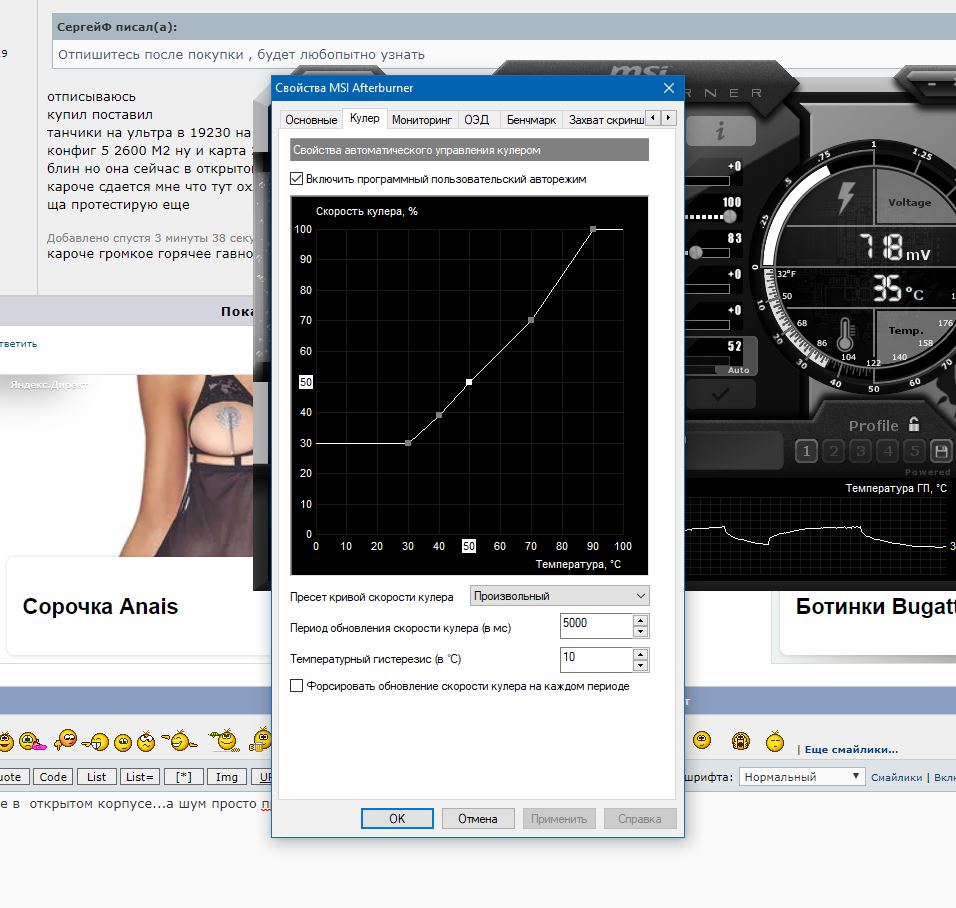Click the Afterburner slider knob showing 100
The image size is (956, 908).
click(x=729, y=216)
